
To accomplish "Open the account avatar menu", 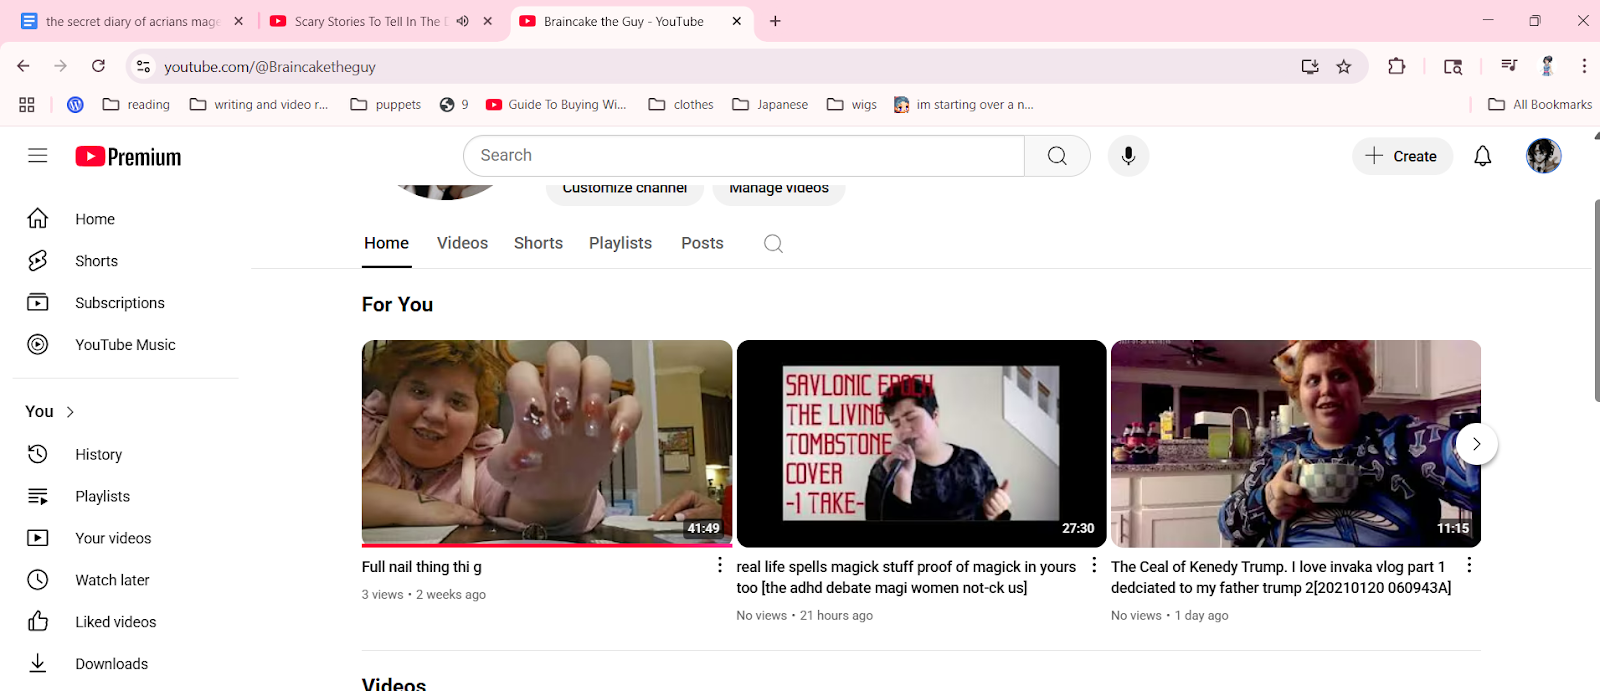I will coord(1543,156).
